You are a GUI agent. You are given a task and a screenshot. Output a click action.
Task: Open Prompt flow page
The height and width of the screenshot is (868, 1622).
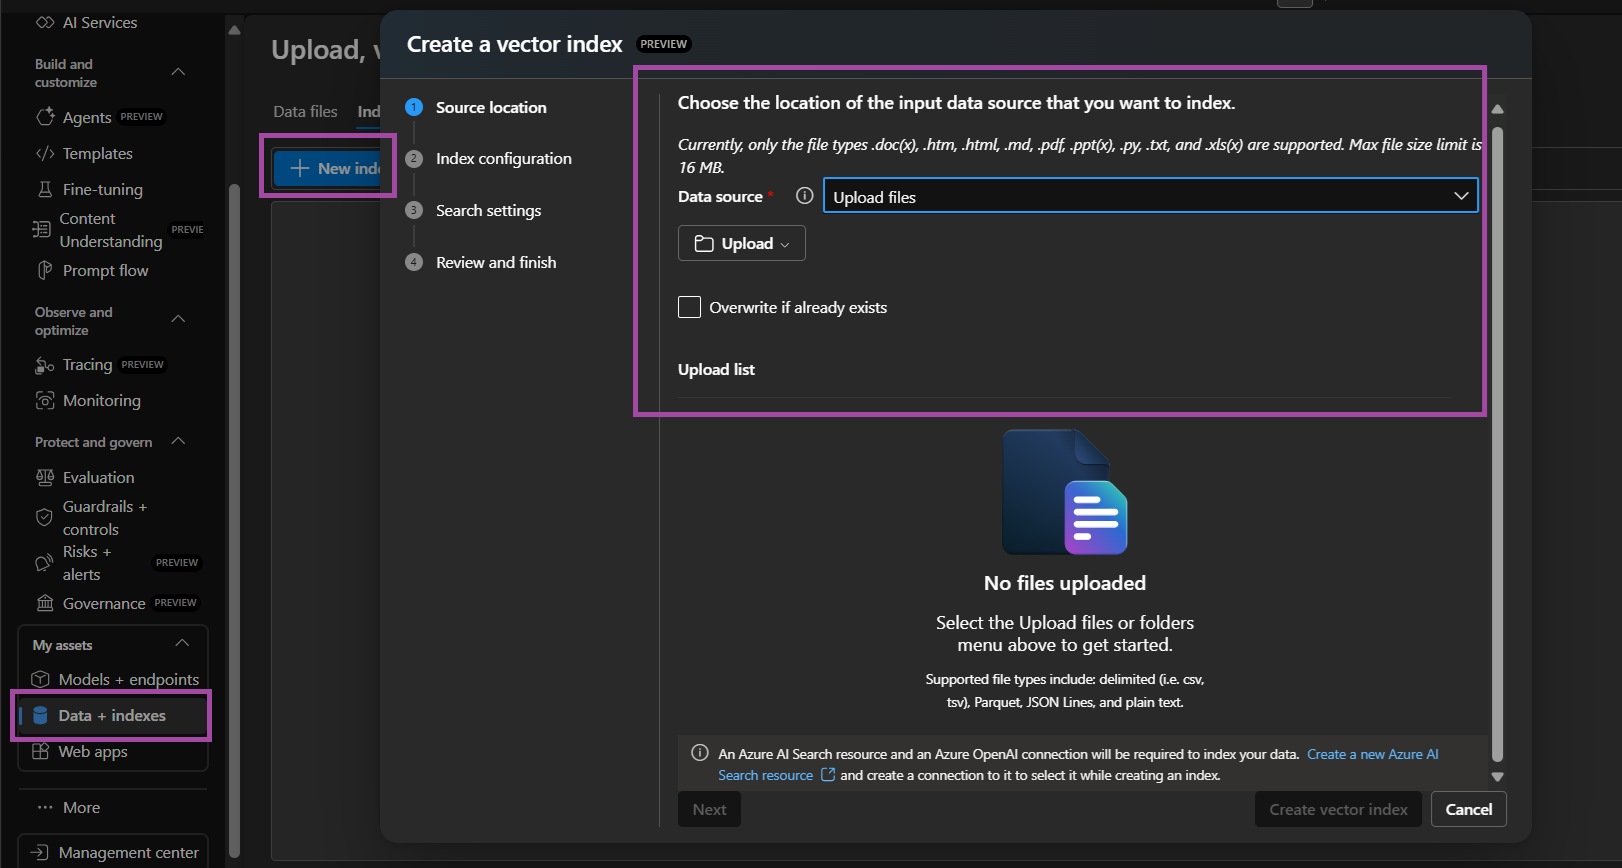105,270
